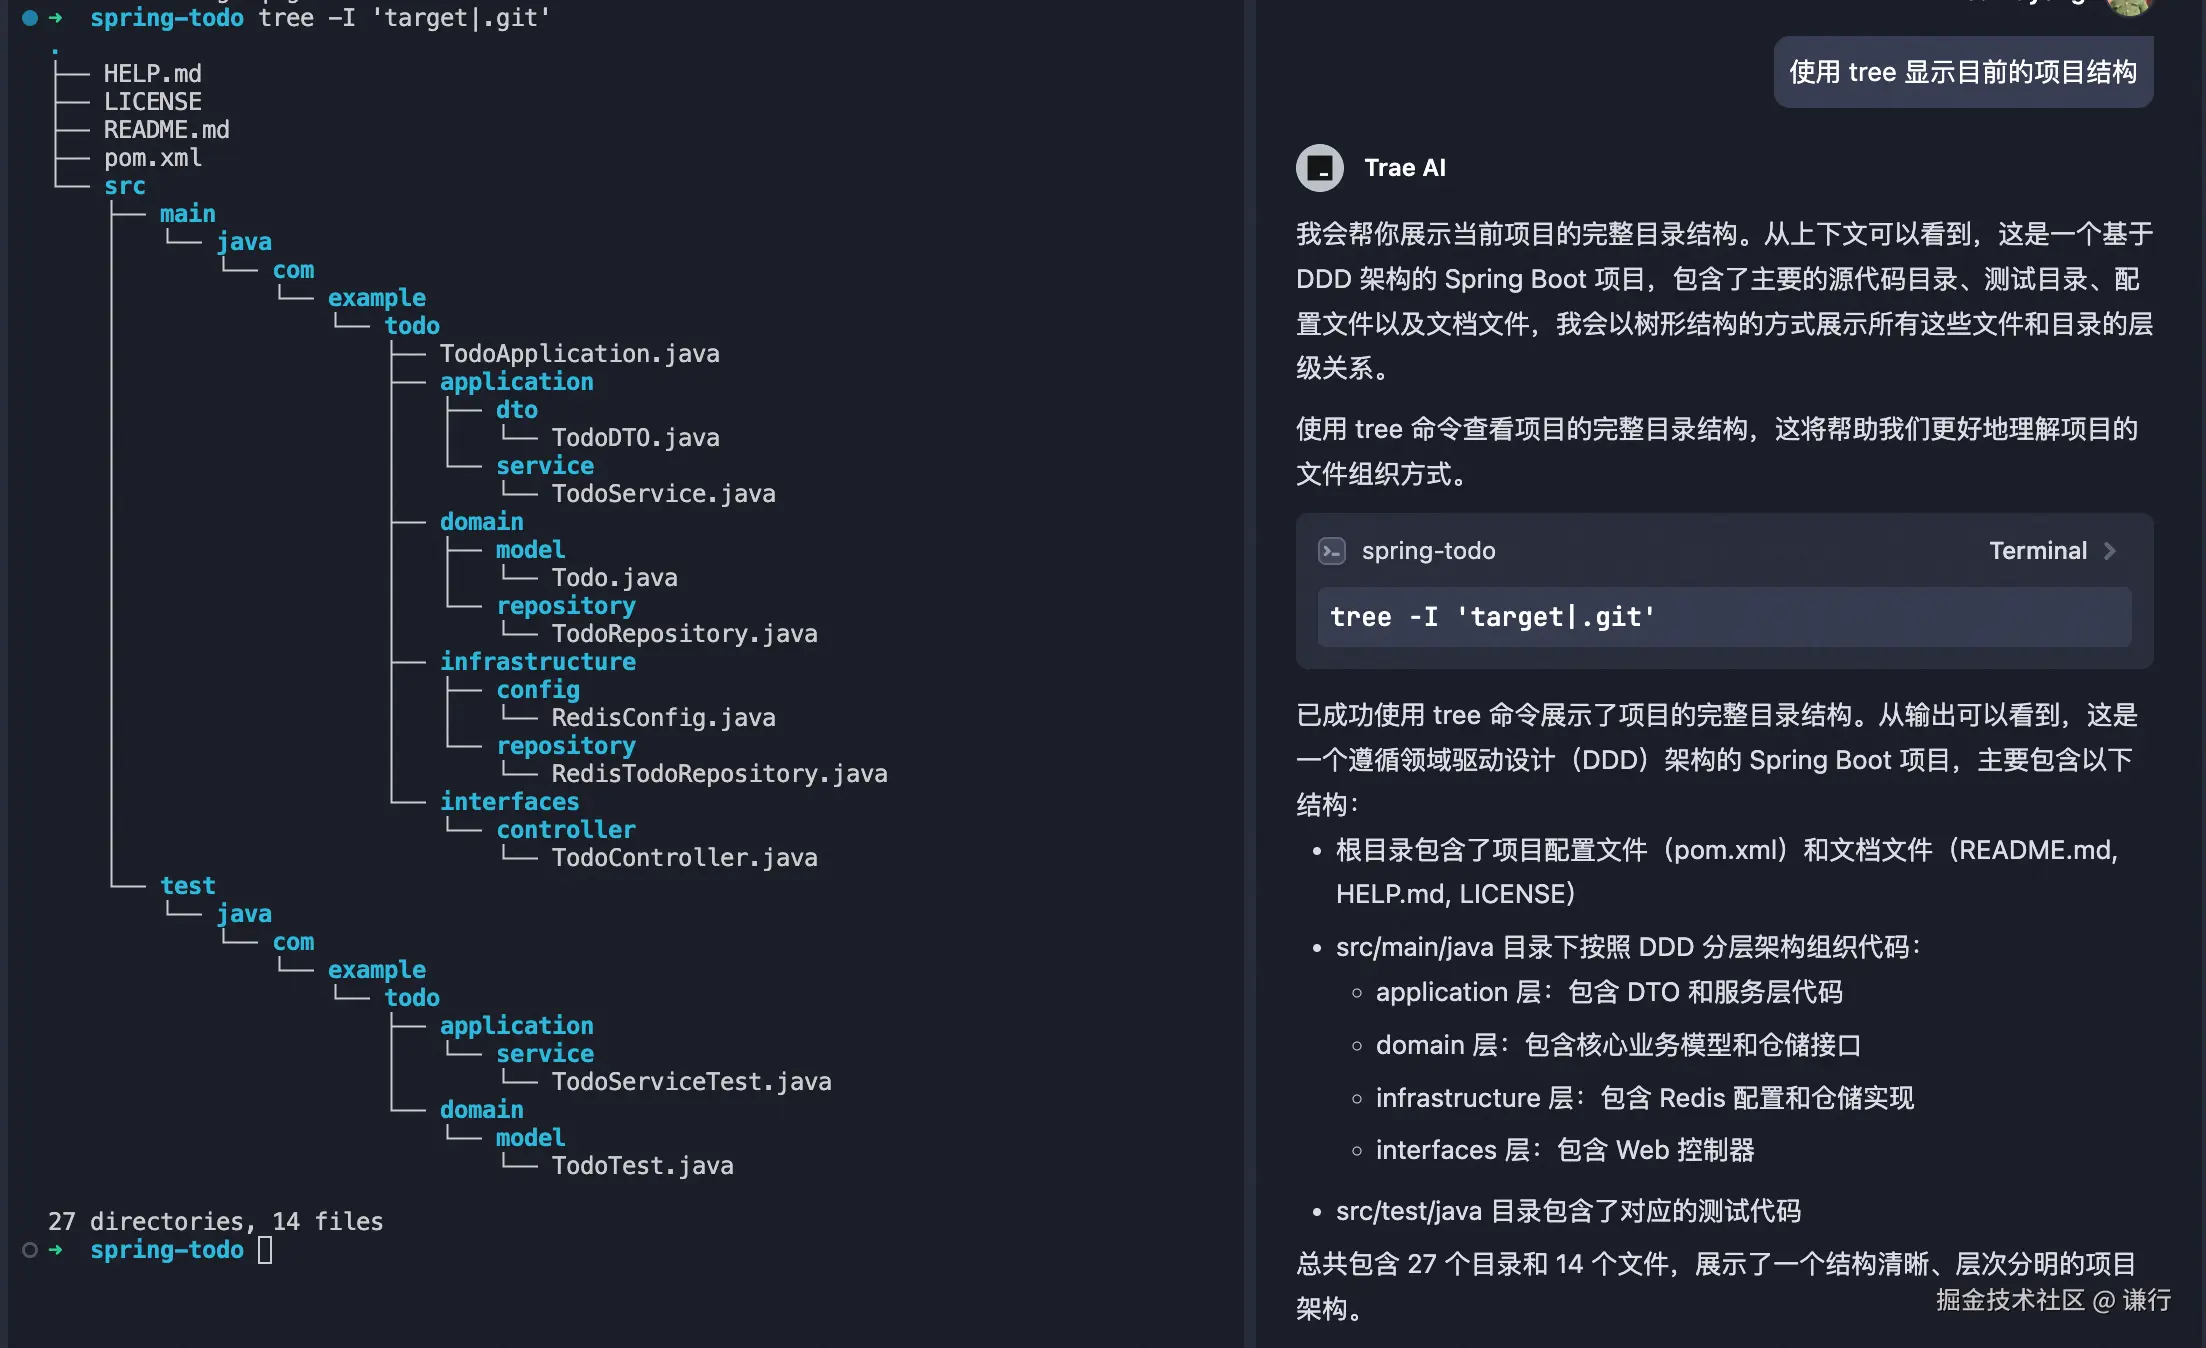Click RedisTodoRepository.java in the terminal output
This screenshot has width=2206, height=1348.
pos(719,774)
